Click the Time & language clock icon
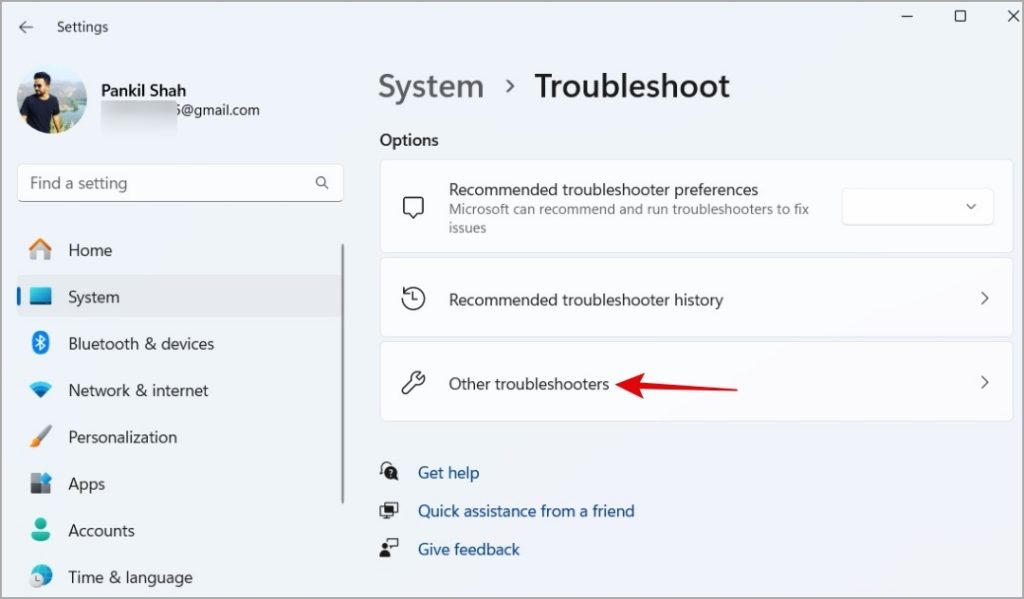Screen dimensions: 1024x599 pyautogui.click(x=40, y=577)
